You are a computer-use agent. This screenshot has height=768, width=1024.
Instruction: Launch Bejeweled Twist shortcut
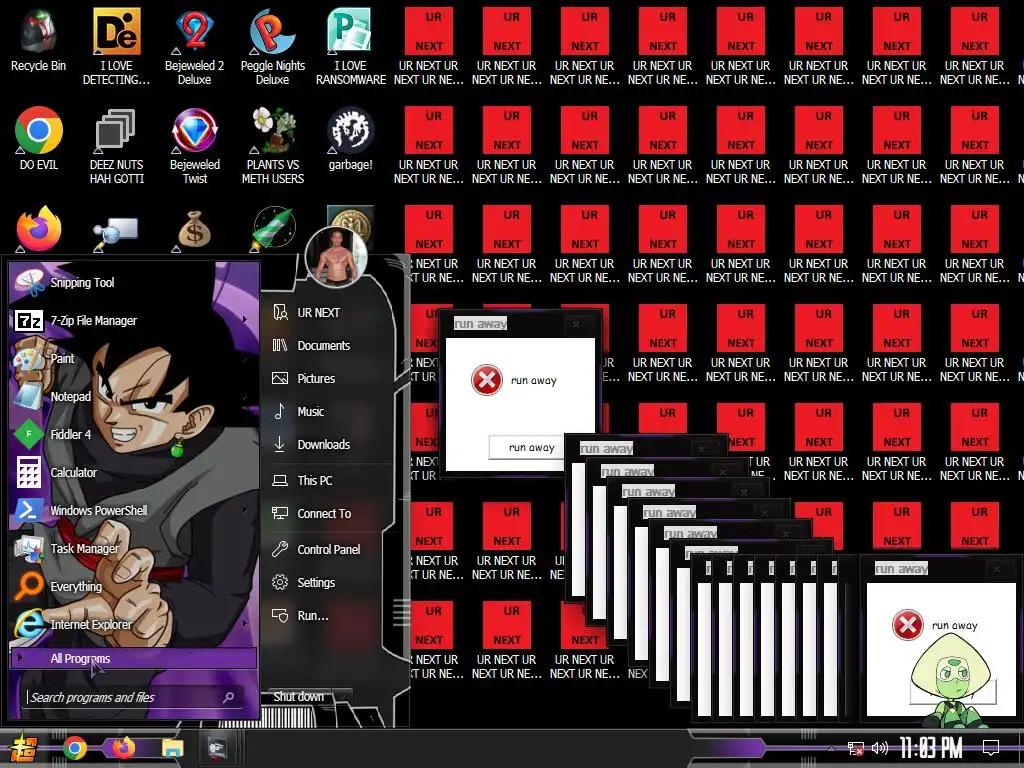195,146
